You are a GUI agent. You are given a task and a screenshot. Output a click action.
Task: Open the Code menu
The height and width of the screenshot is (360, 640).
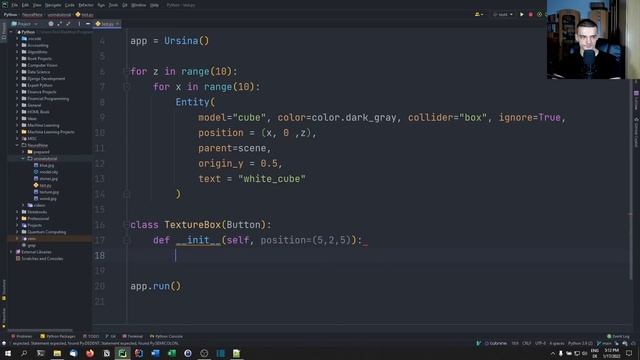click(69, 5)
